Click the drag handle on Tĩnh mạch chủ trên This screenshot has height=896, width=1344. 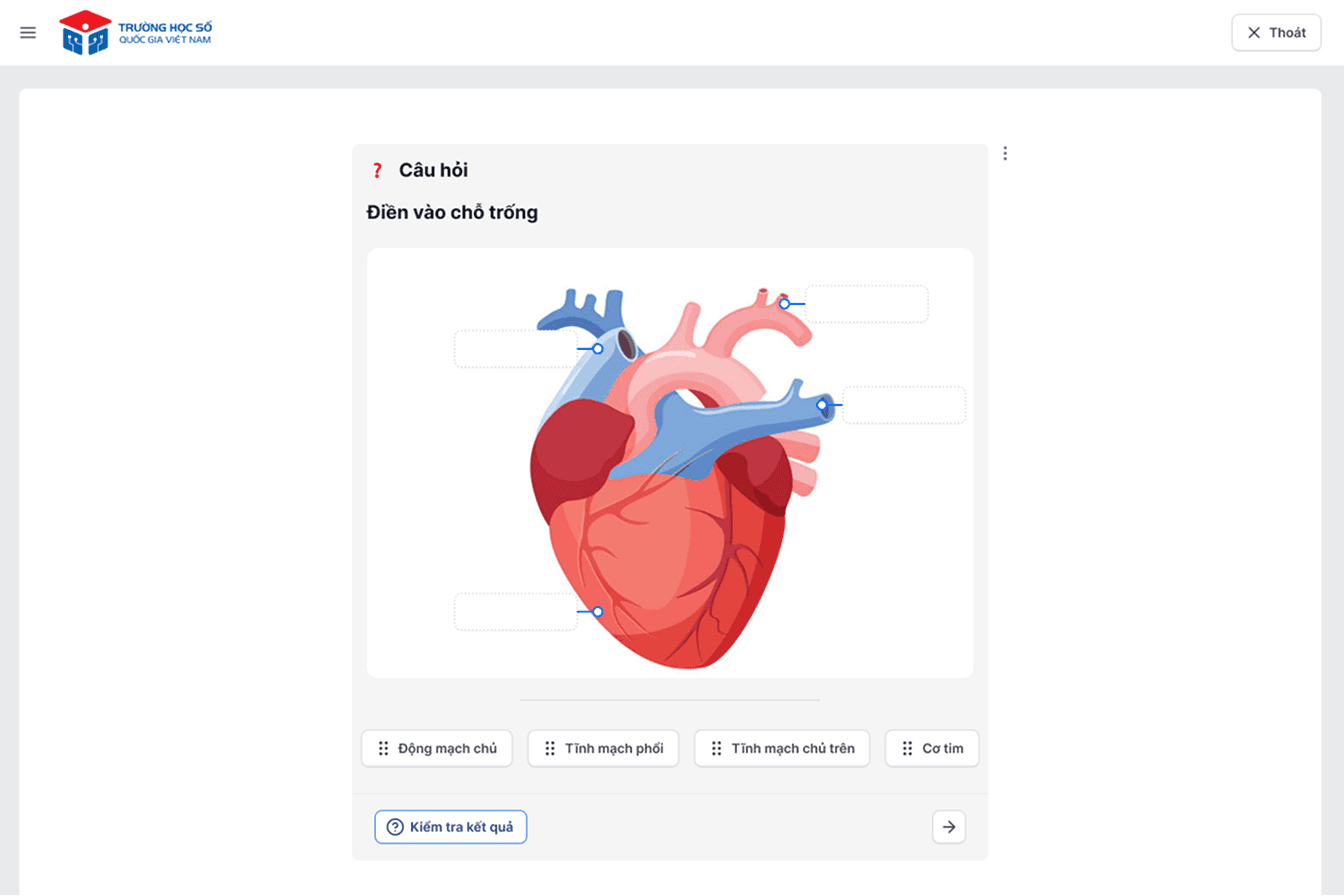716,748
